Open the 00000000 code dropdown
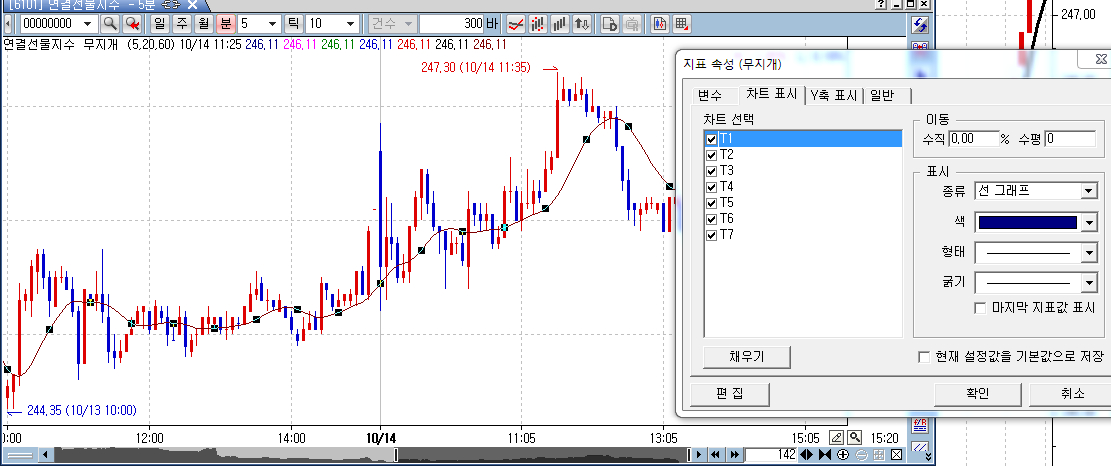1111x466 pixels. 88,23
